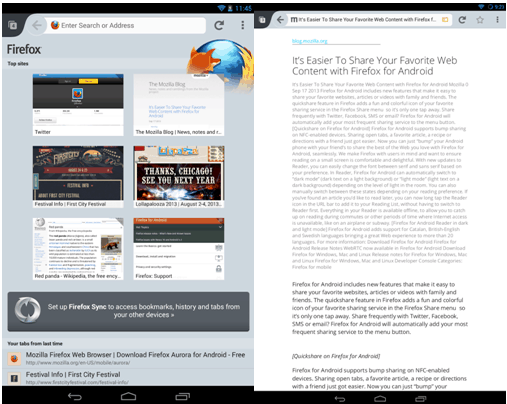Tap Quickshare on Firefox for Android caption
This screenshot has height=404, width=507.
tap(336, 356)
